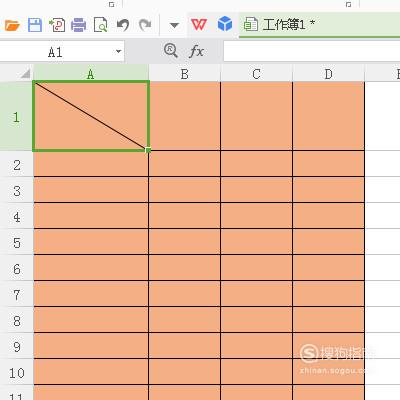Save workbook with the floppy disk icon
Image resolution: width=400 pixels, height=400 pixels.
(x=35, y=25)
